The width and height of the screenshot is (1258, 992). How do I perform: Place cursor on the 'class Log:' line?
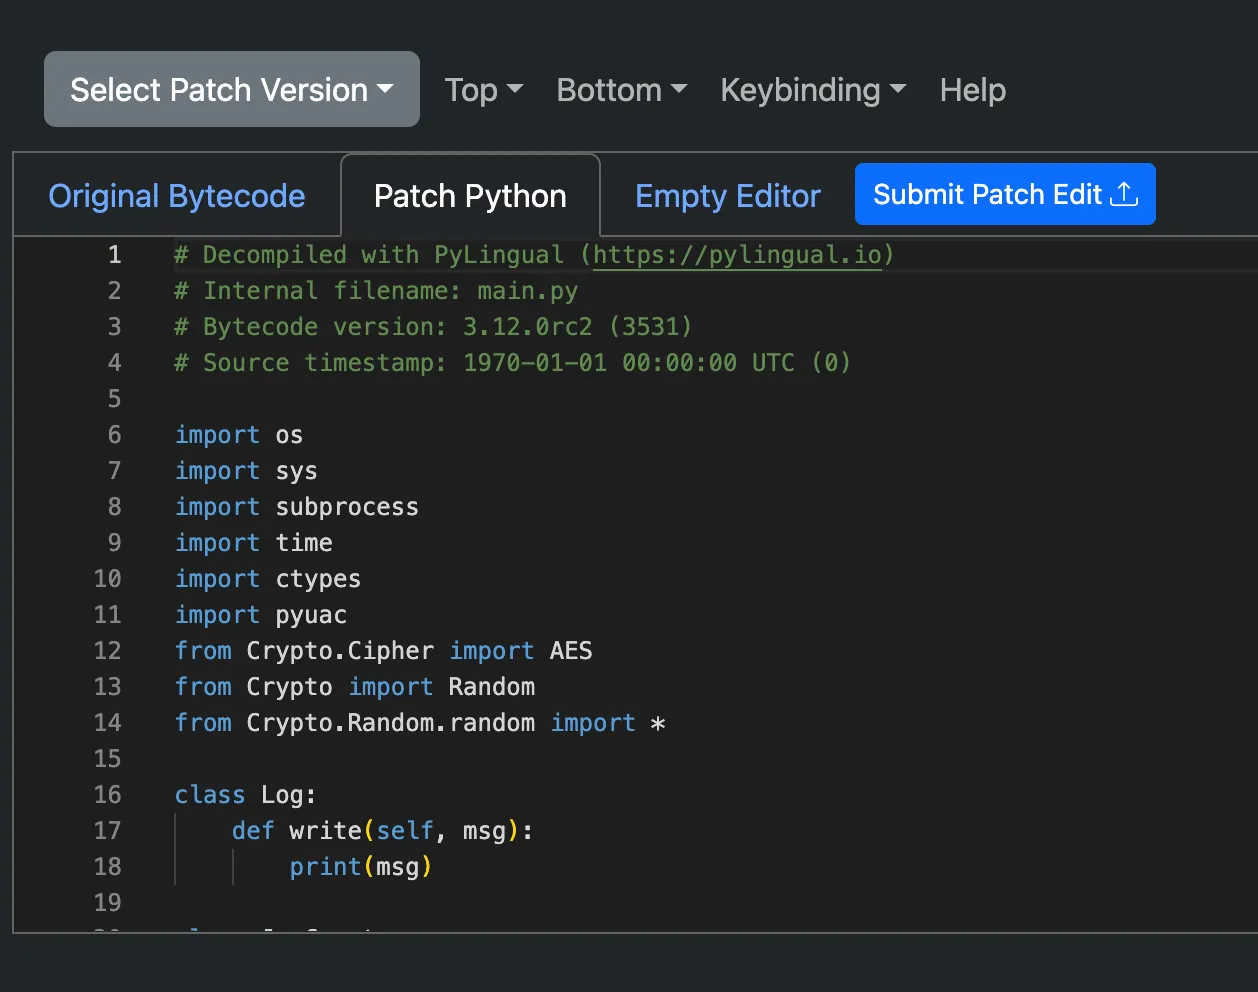(x=245, y=795)
